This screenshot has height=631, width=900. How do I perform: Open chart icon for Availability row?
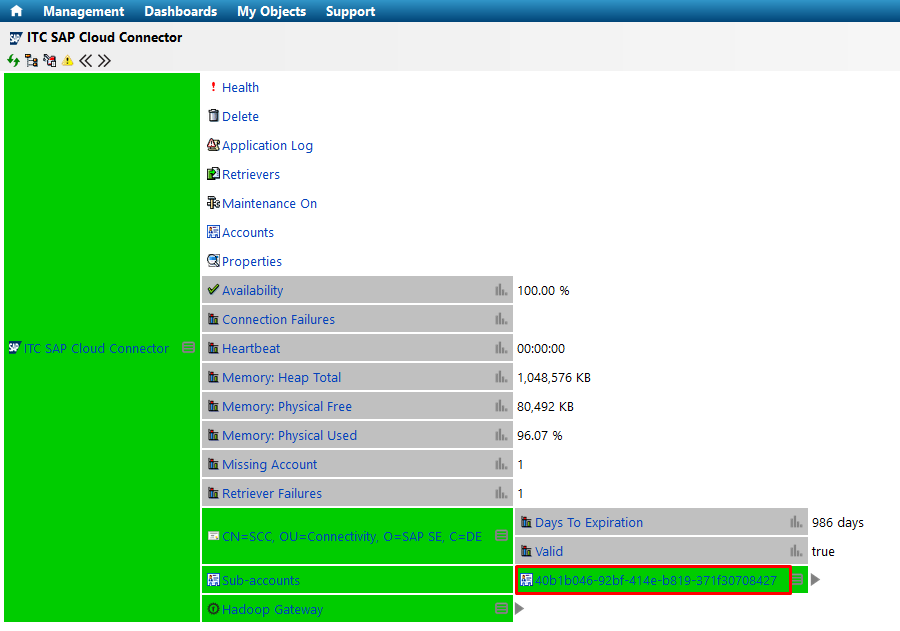tap(501, 290)
